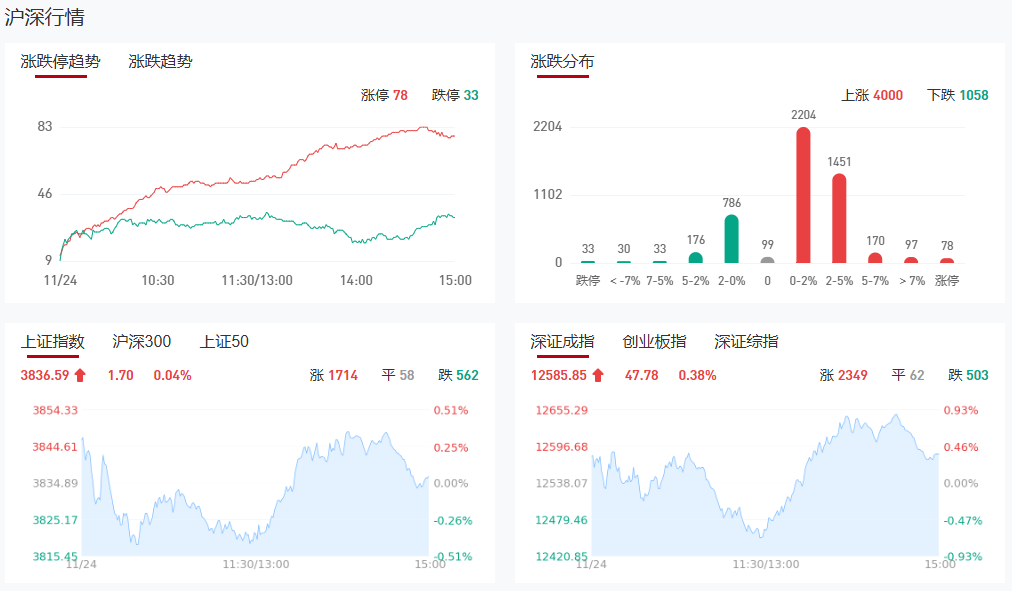Viewport: 1012px width, 591px height.
Task: Click the tall red 0-2% bar
Action: [803, 195]
